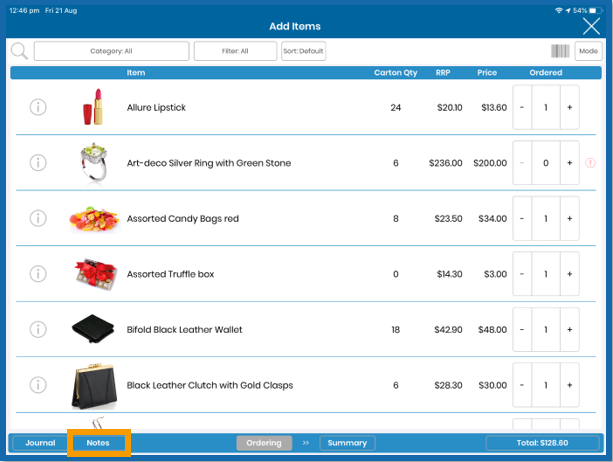Select Black Leather Clutch with Gold Clasps
Screen dimensions: 613x462
point(210,385)
